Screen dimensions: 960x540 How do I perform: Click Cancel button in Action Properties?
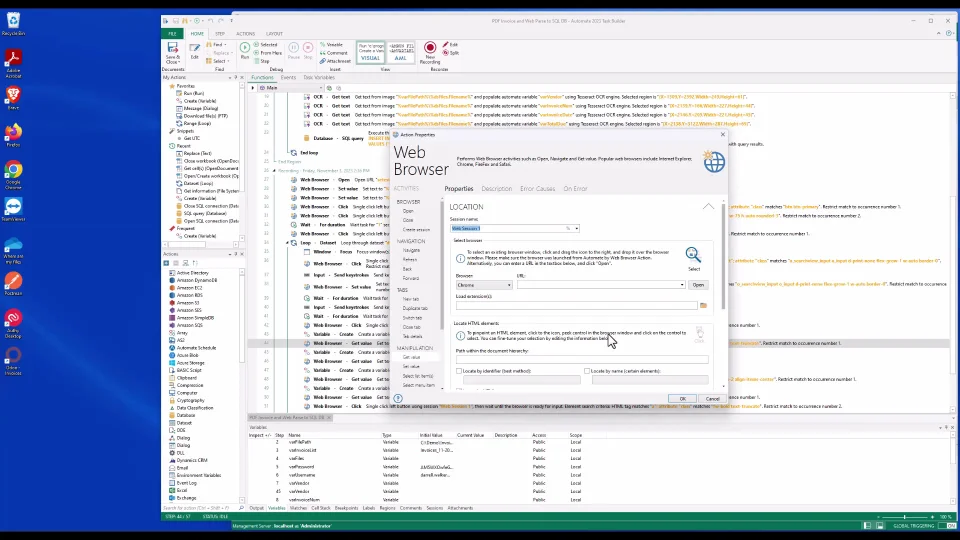click(712, 399)
